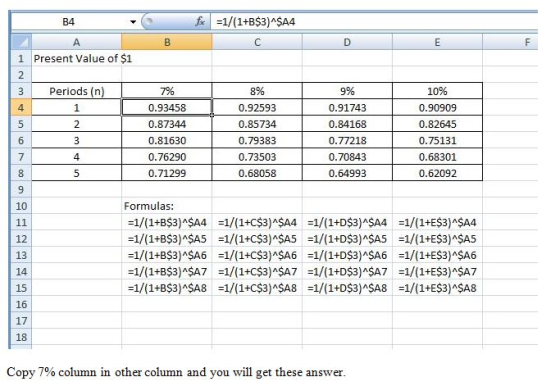Select the cell with value 0.79383
This screenshot has width=560, height=386.
pos(257,140)
